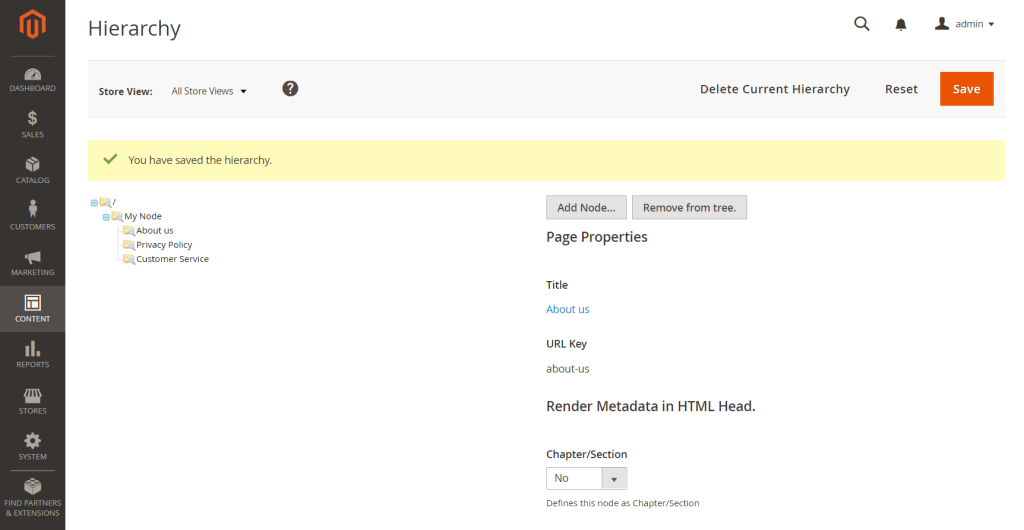1024x530 pixels.
Task: Open the Customers person icon
Action: (32, 210)
